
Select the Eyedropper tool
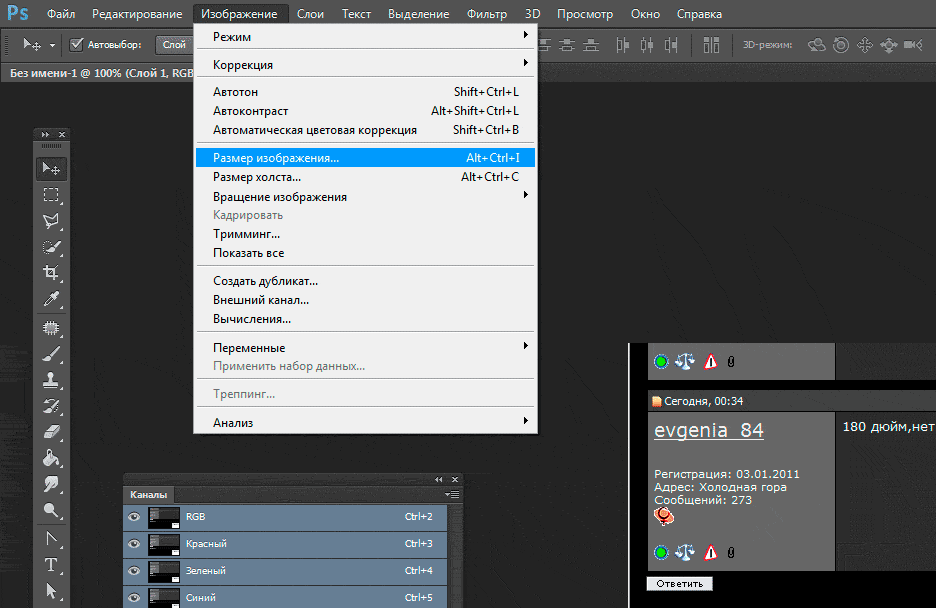tap(51, 299)
